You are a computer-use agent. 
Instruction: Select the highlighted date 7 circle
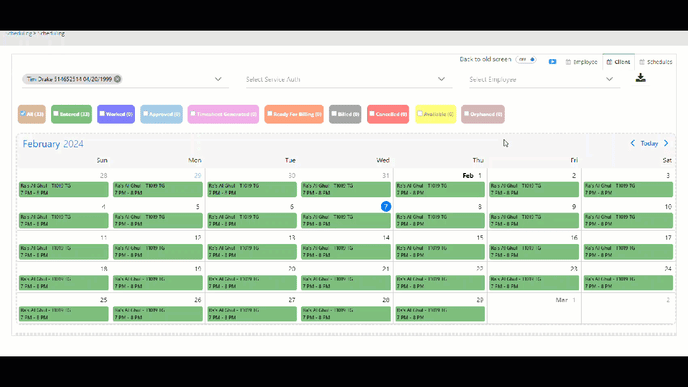pos(386,206)
